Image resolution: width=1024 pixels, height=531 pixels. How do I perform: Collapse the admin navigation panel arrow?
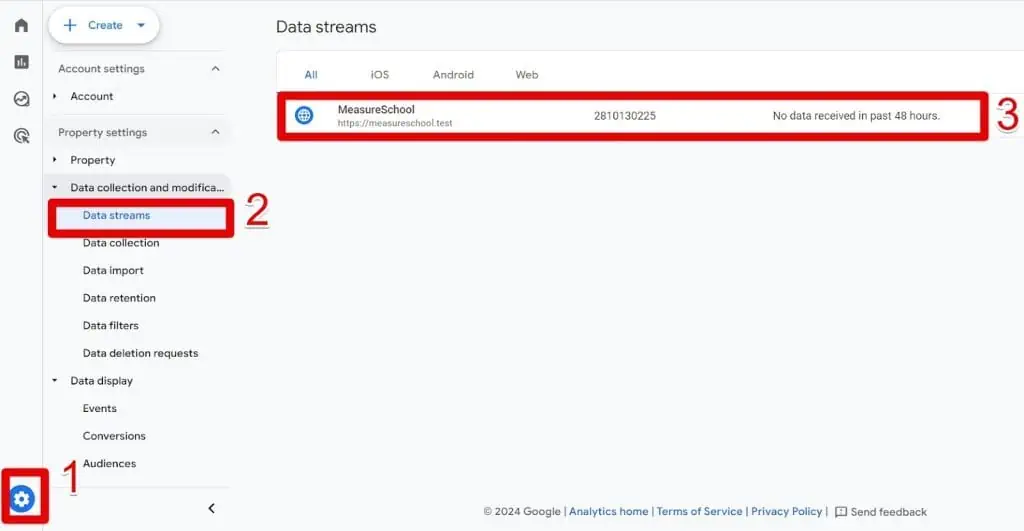(x=212, y=508)
